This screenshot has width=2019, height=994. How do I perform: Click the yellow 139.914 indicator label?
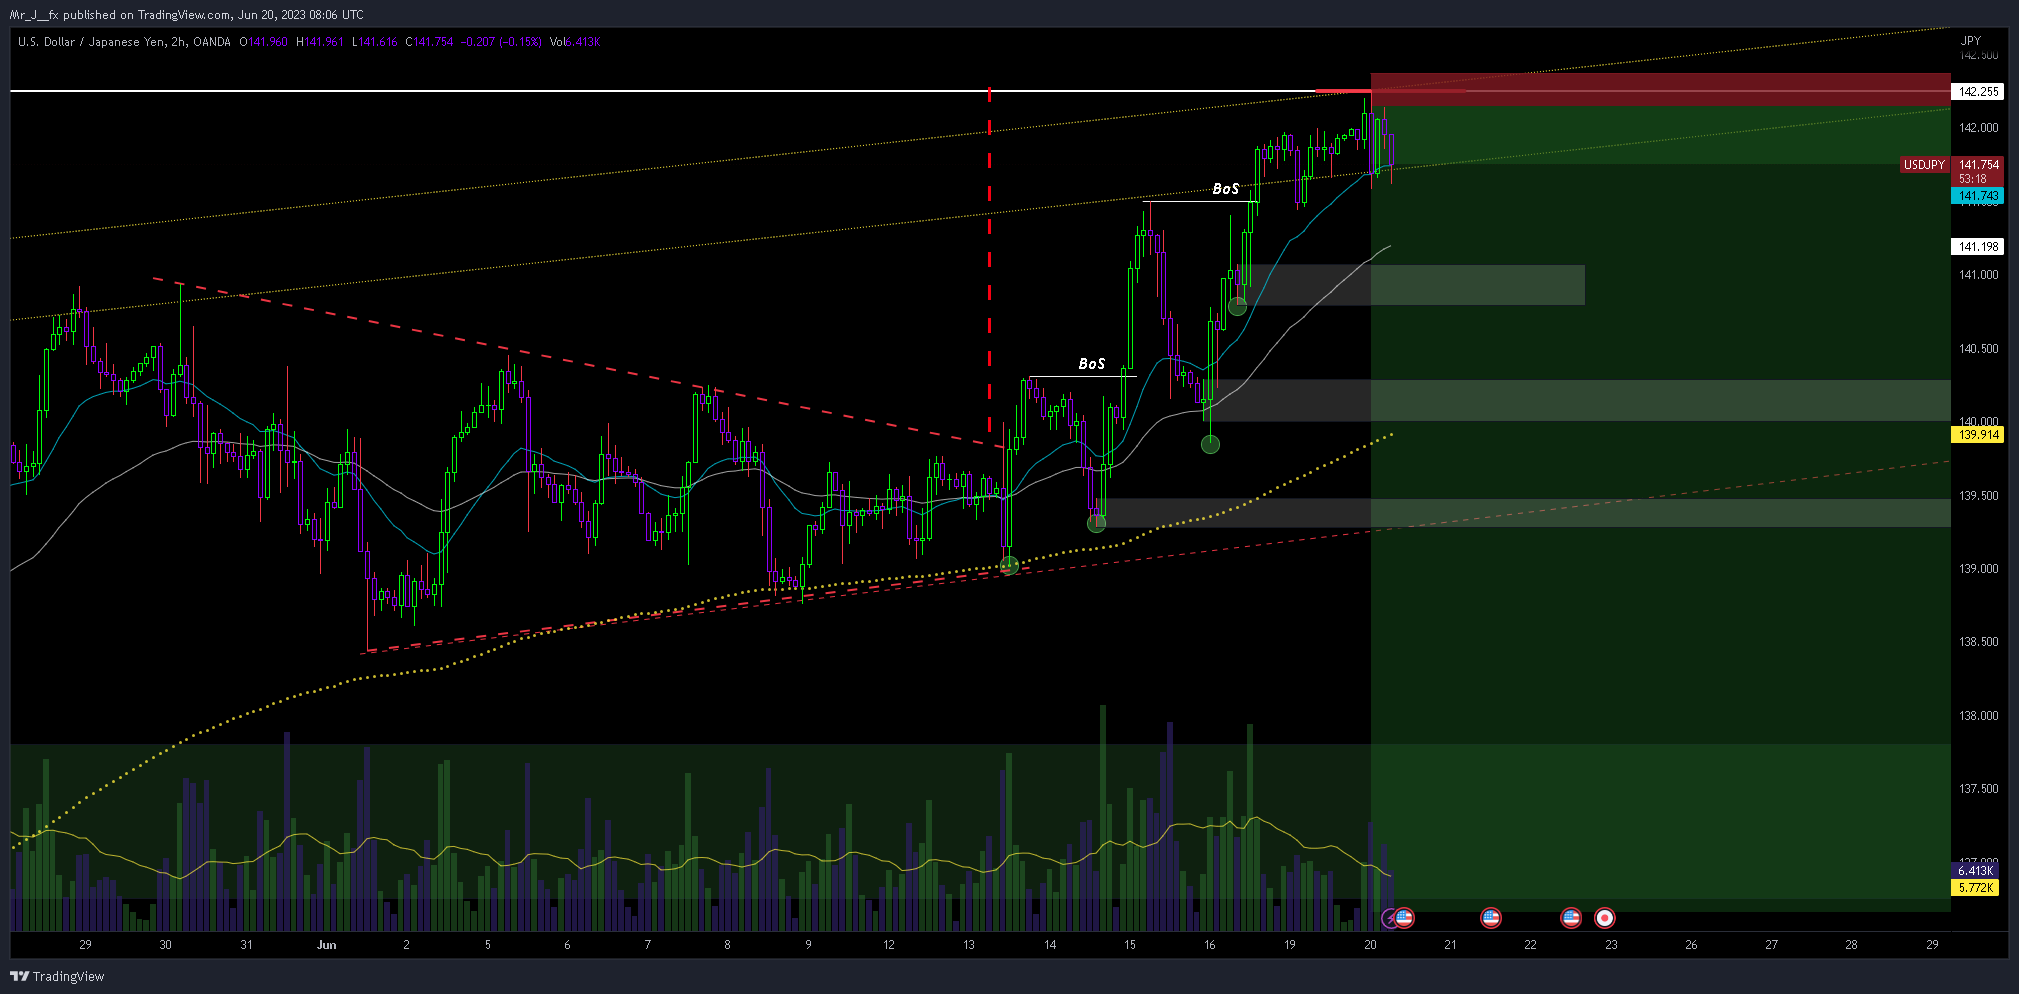pyautogui.click(x=1978, y=435)
